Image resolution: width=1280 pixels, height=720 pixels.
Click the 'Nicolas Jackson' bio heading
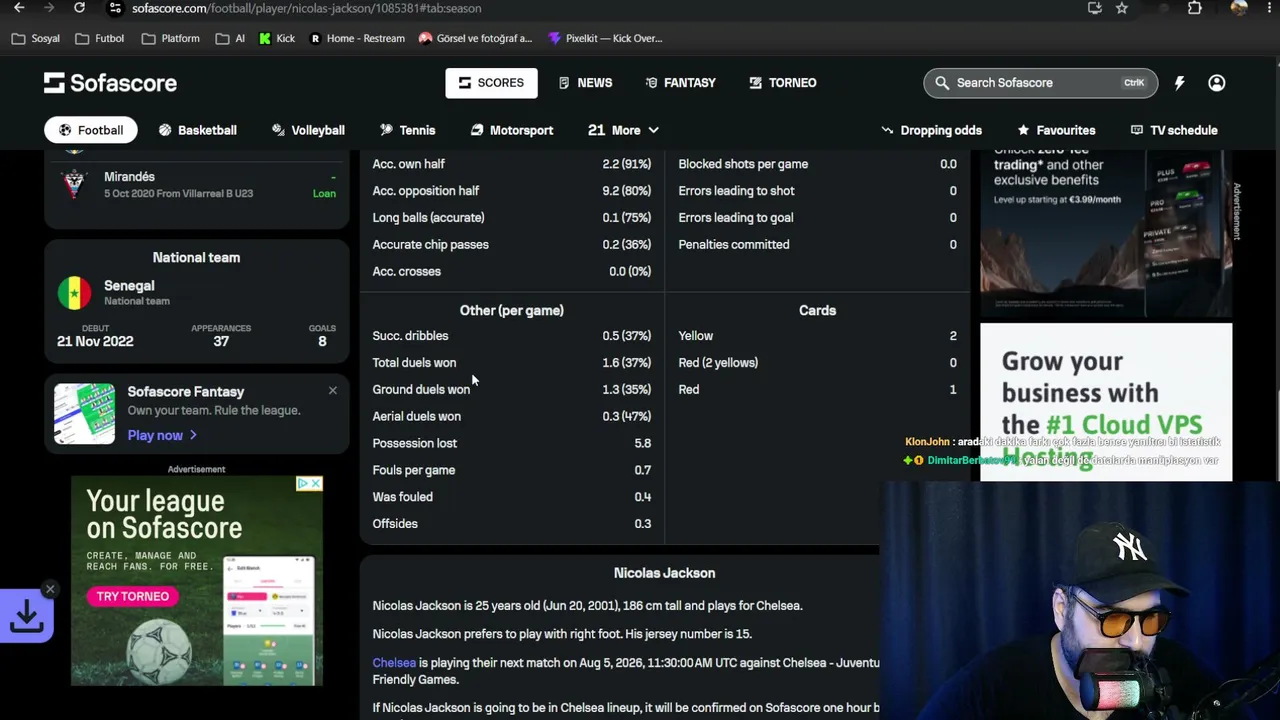pos(665,573)
